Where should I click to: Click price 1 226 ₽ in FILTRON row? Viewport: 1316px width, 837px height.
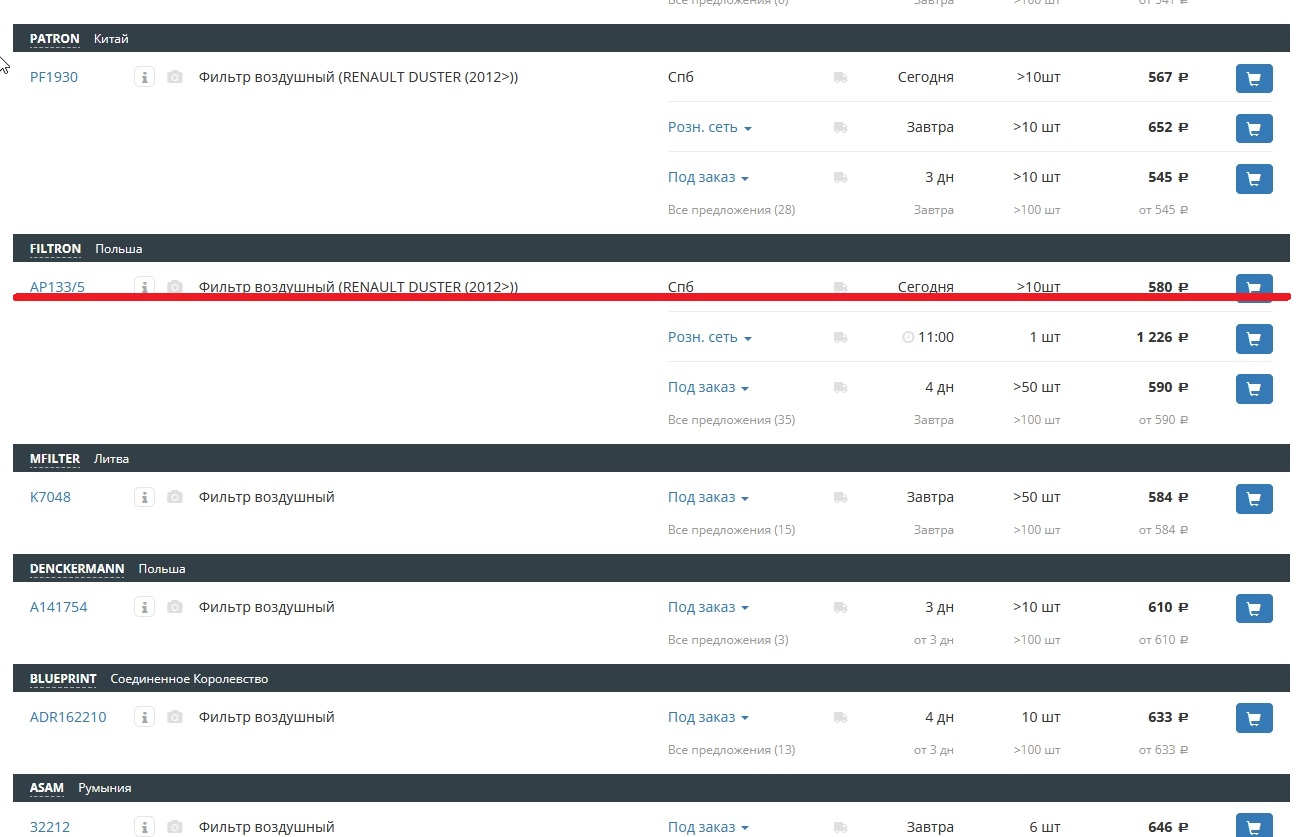[1162, 337]
